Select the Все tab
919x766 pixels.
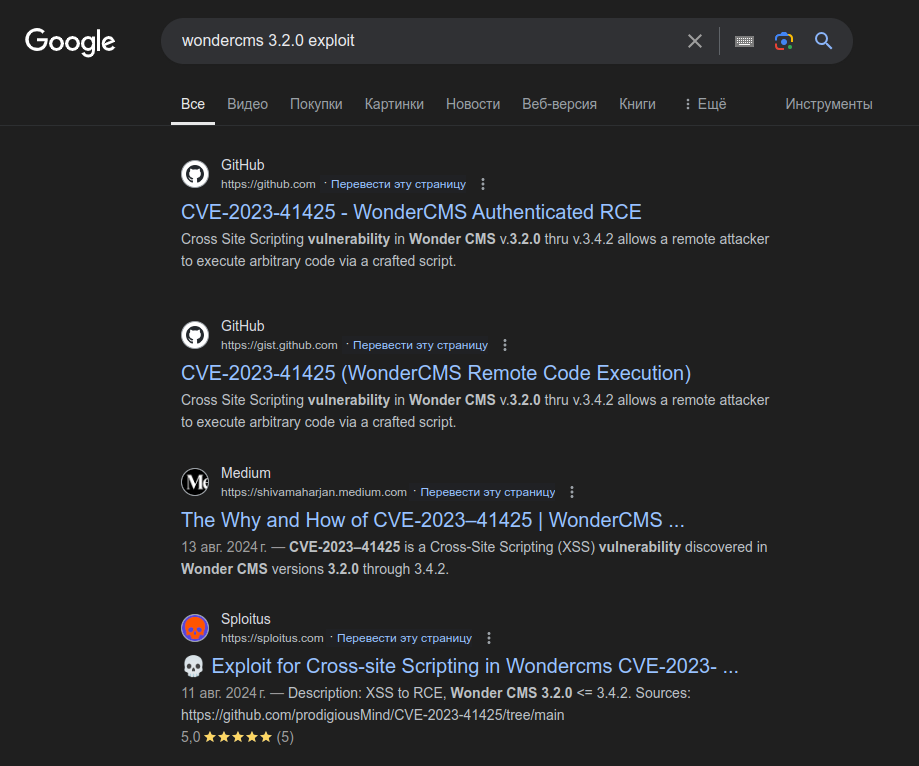(x=193, y=104)
